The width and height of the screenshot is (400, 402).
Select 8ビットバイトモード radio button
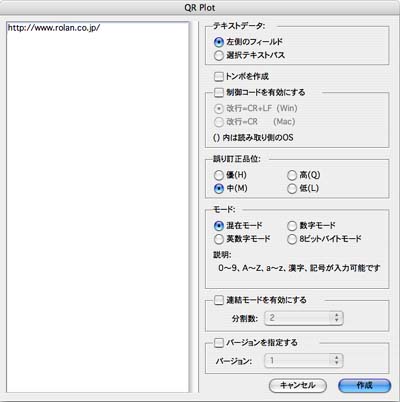point(292,239)
